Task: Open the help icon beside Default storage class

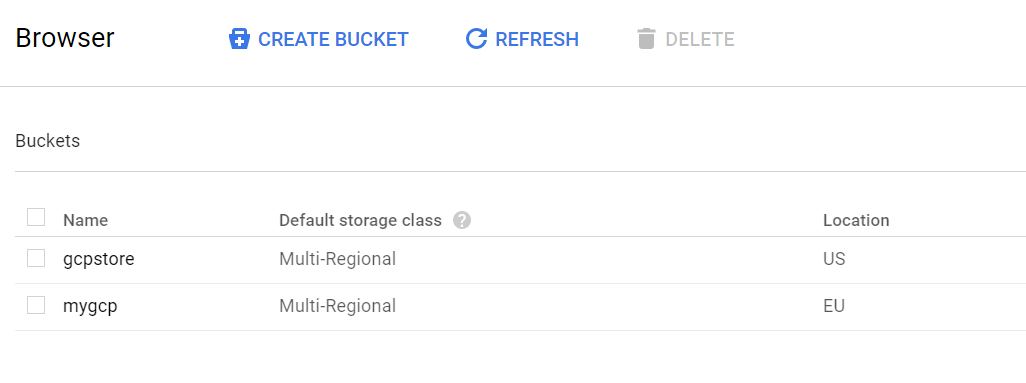Action: pos(462,220)
